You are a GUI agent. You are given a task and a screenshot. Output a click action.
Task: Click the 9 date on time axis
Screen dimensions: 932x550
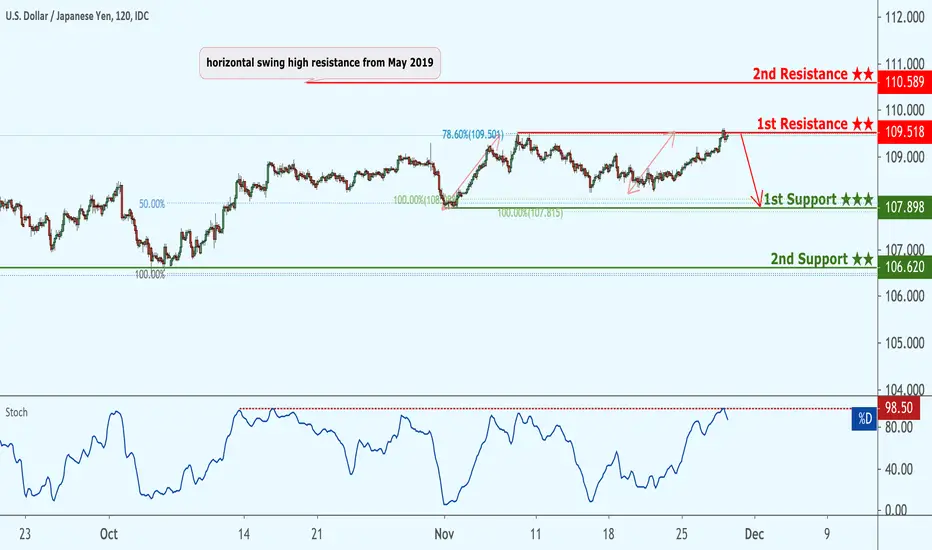[x=827, y=534]
